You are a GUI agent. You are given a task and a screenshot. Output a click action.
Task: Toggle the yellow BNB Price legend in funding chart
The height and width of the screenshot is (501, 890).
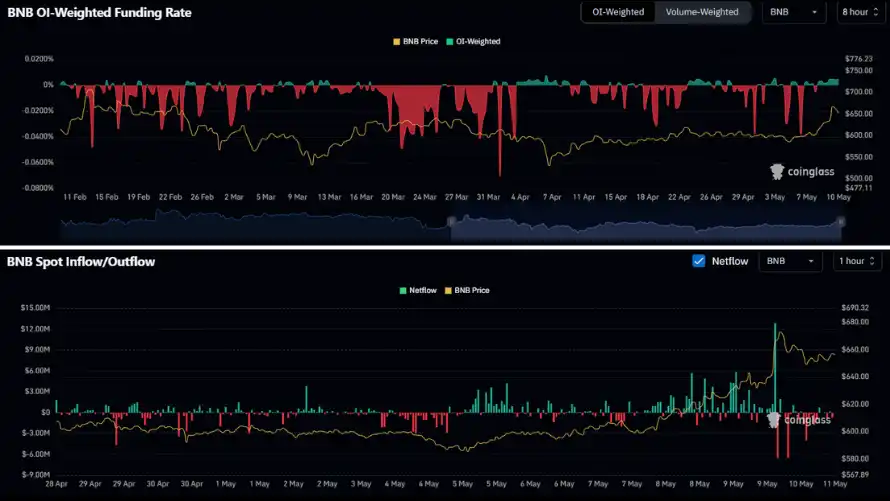[415, 41]
